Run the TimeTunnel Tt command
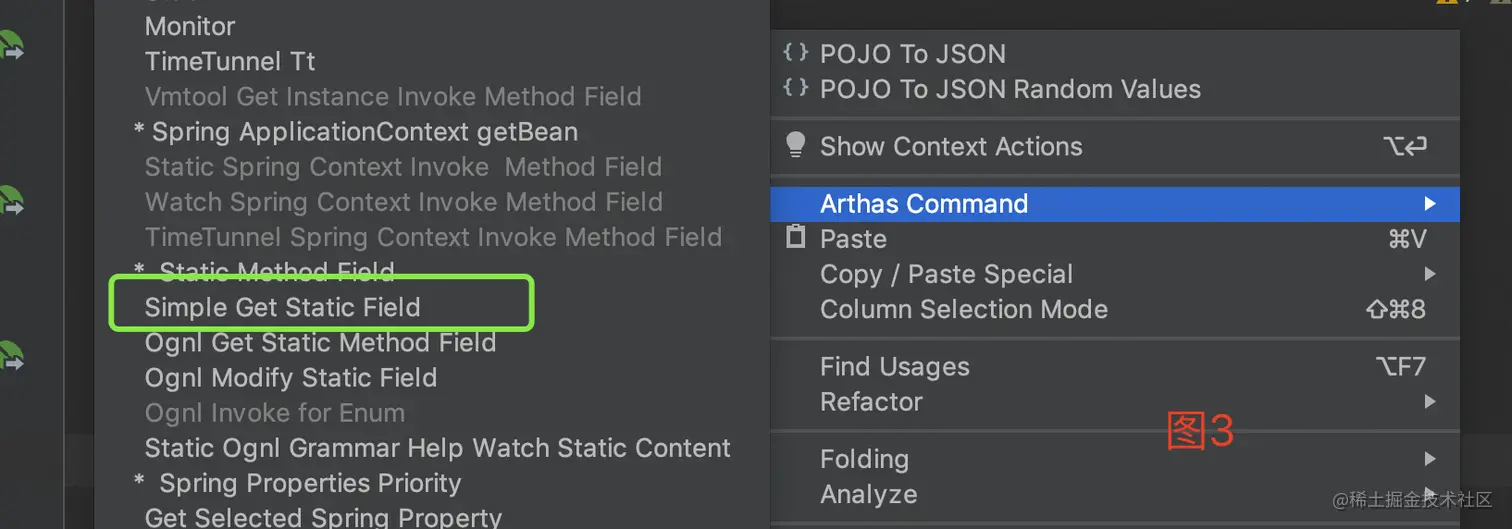 pos(230,61)
